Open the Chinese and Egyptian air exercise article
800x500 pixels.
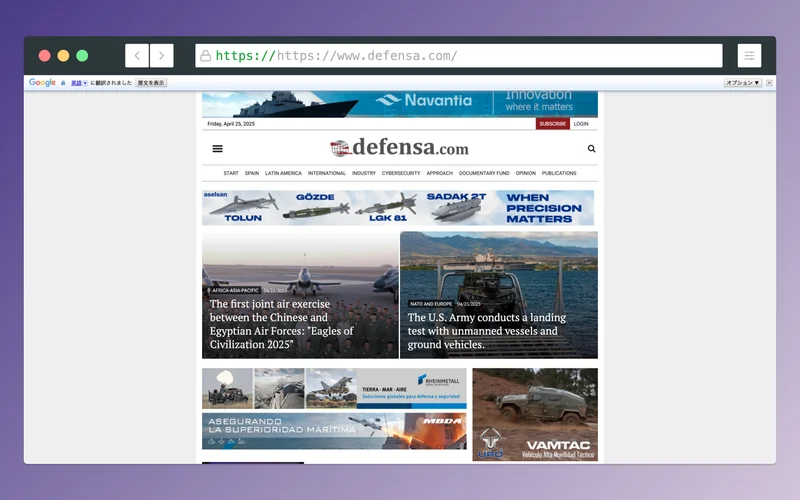point(281,324)
